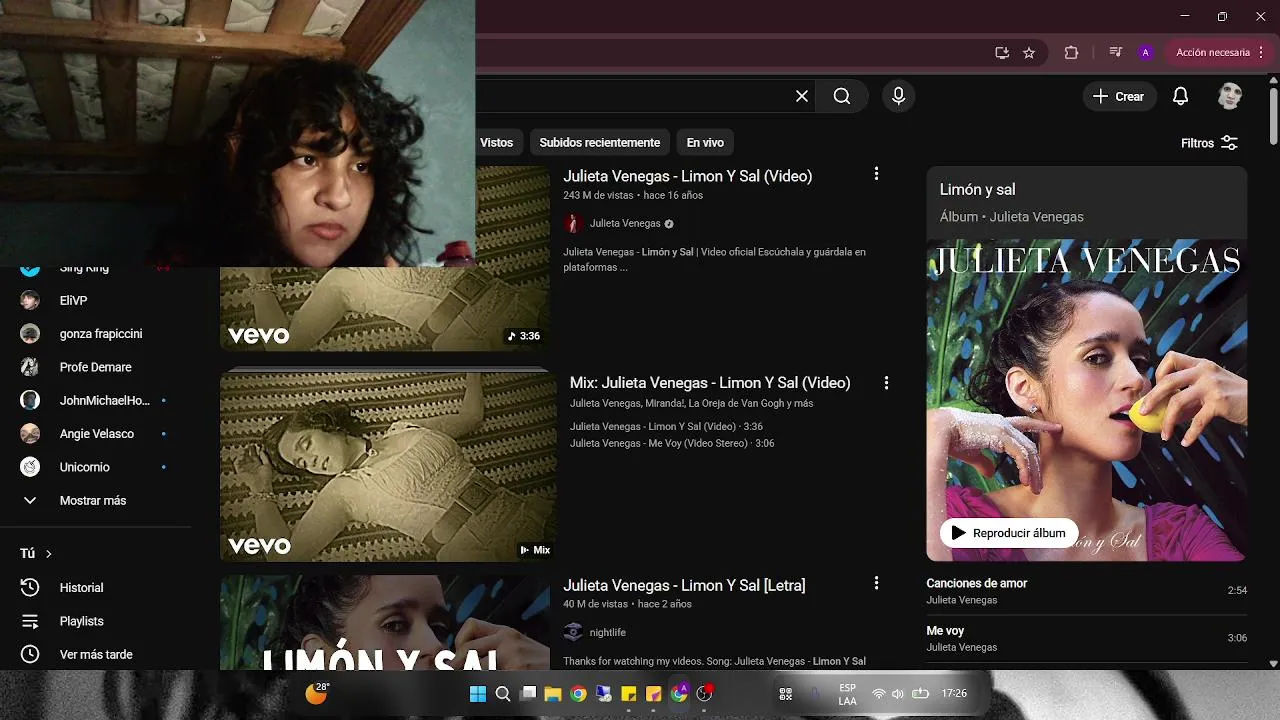Open the JohnMichaelHo... subscription
This screenshot has width=1280, height=720.
coord(104,400)
